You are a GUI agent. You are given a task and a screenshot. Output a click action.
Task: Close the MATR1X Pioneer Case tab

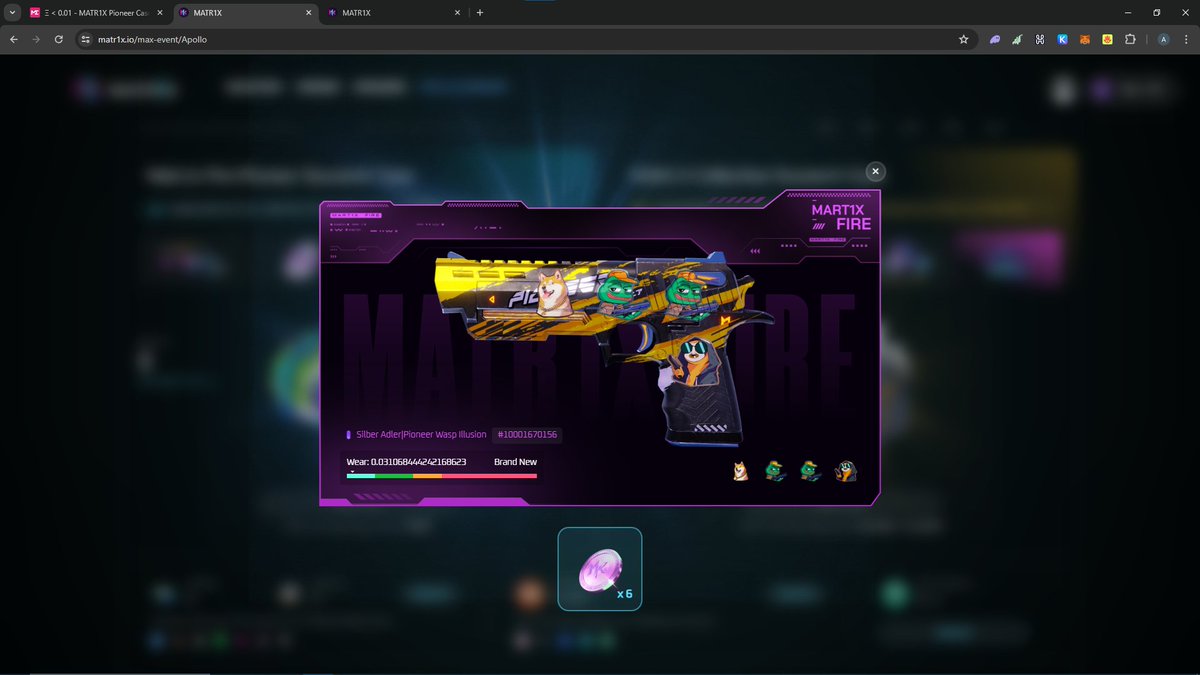click(159, 12)
